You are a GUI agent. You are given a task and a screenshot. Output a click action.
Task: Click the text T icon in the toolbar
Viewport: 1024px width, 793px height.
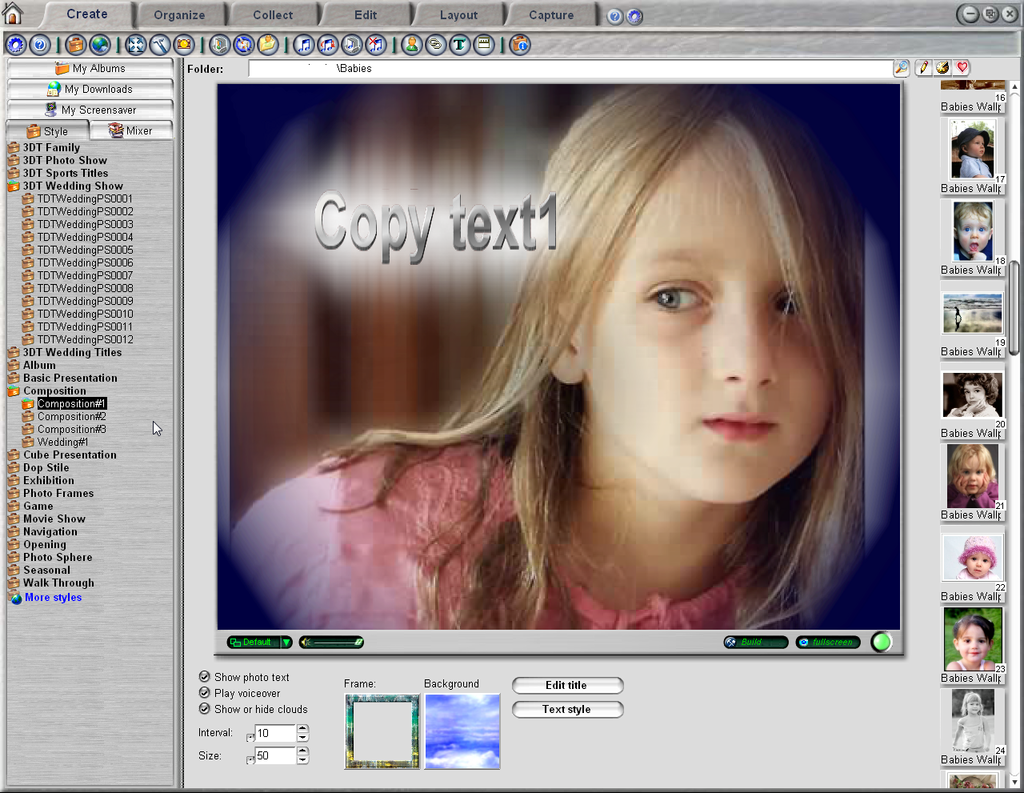[460, 45]
